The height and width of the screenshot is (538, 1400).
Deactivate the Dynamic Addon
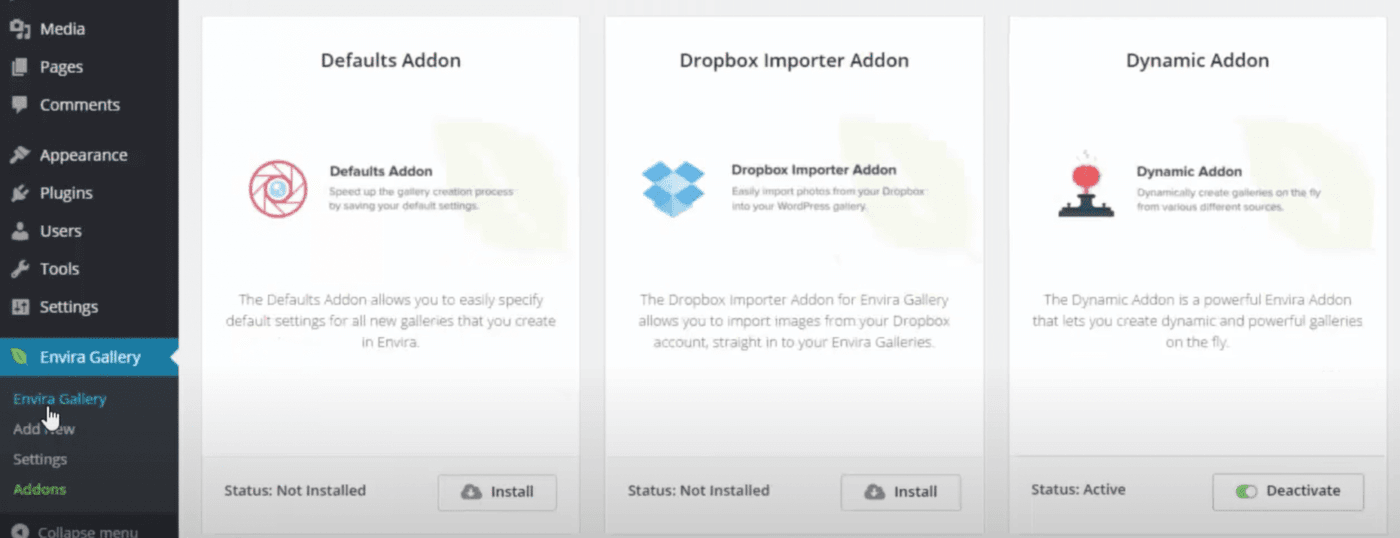(x=1288, y=491)
